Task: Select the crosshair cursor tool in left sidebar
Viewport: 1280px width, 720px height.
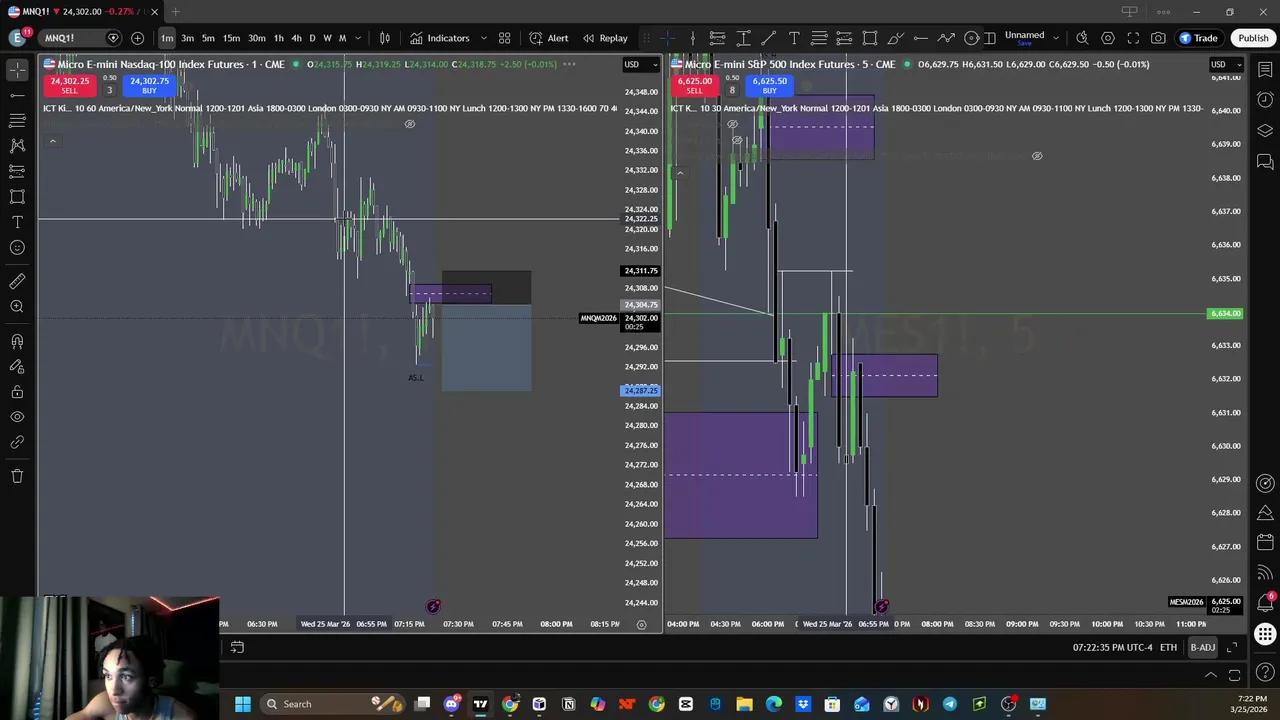Action: [17, 70]
